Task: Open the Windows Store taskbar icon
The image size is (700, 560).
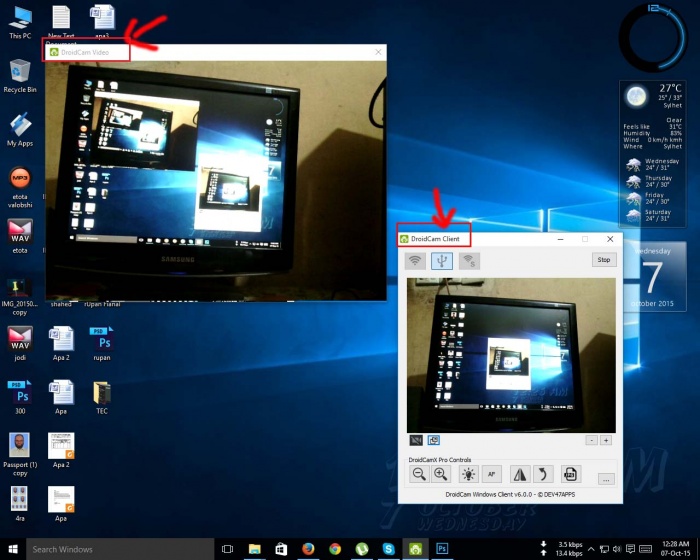Action: [x=281, y=549]
